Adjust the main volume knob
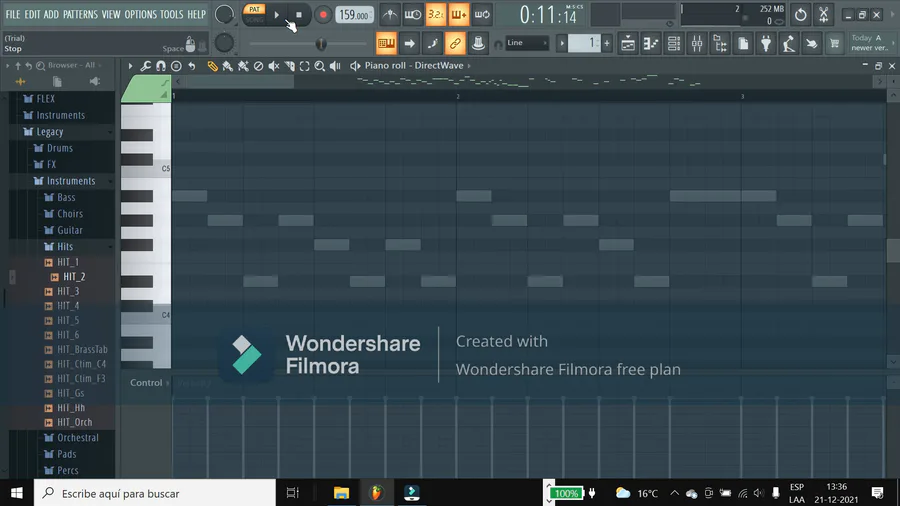Viewport: 900px width, 506px height. [224, 15]
